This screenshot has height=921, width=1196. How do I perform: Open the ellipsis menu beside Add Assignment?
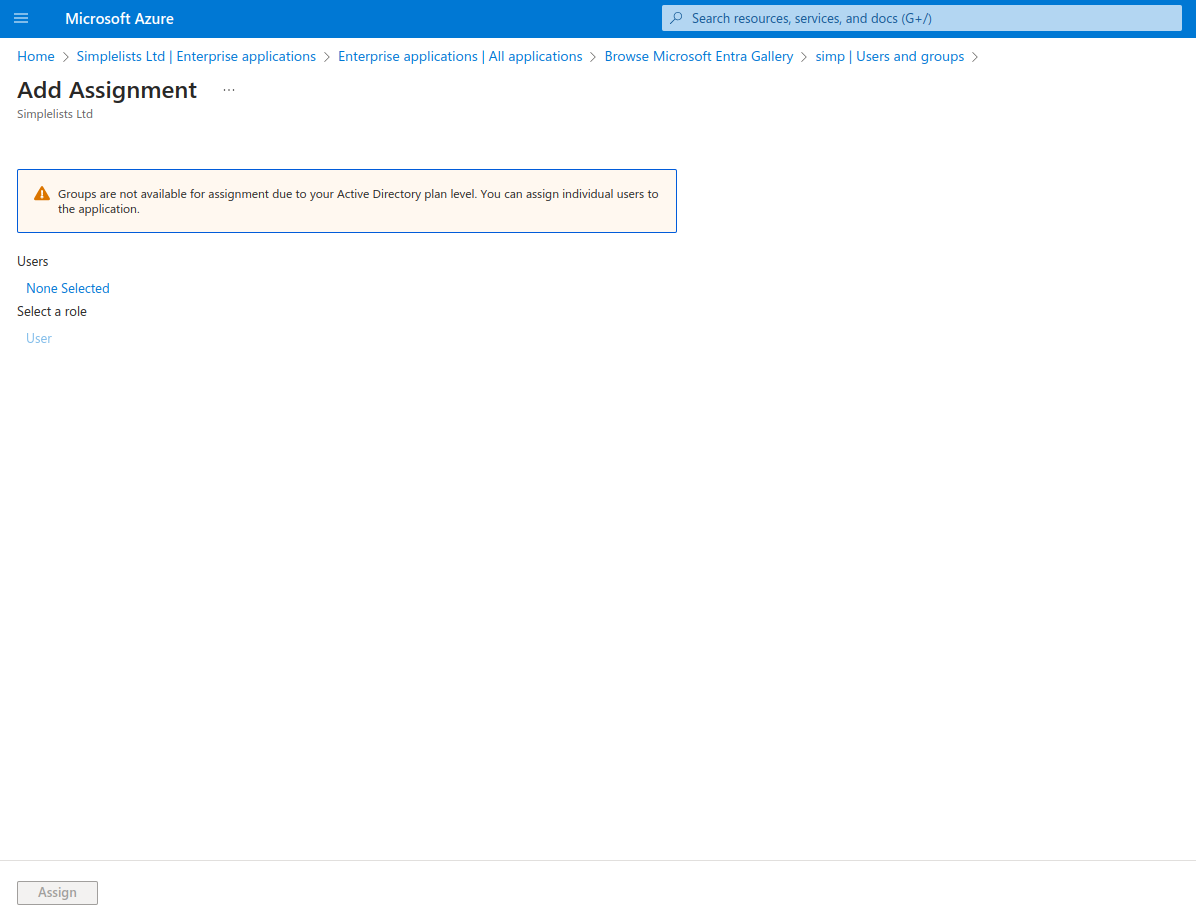[x=229, y=90]
